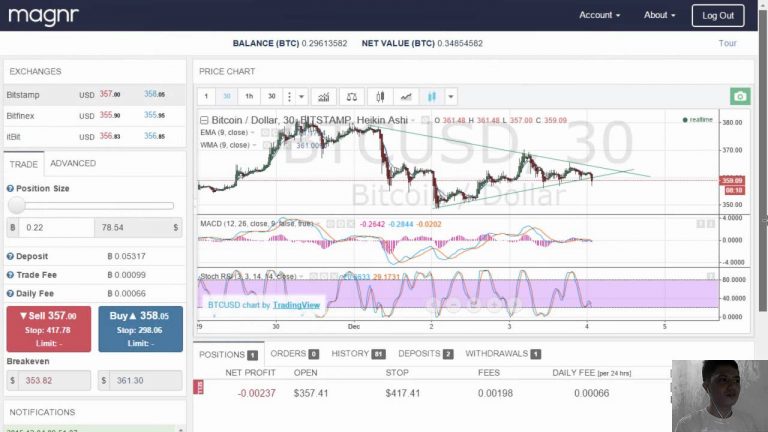Open the HISTORY tab
This screenshot has height=432, width=768.
(359, 354)
